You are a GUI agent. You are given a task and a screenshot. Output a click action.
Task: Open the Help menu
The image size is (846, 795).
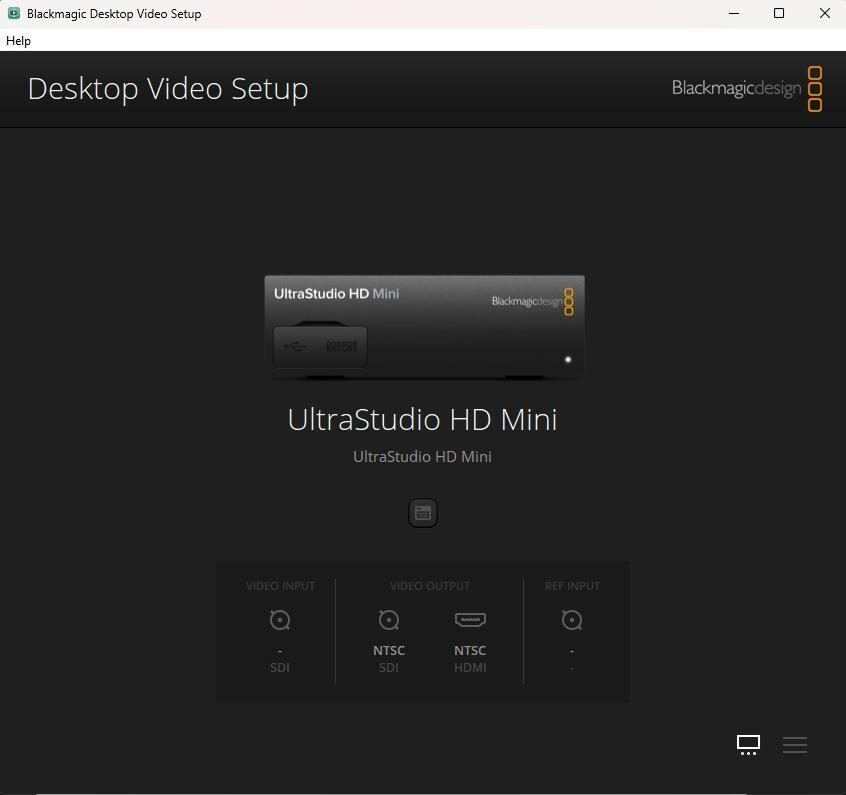[18, 41]
